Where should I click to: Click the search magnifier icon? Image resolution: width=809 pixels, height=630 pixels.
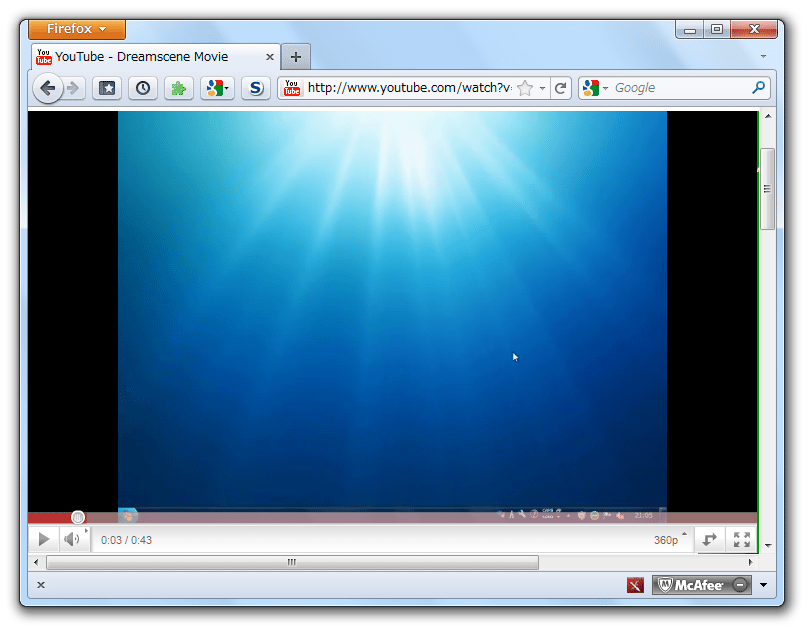758,88
